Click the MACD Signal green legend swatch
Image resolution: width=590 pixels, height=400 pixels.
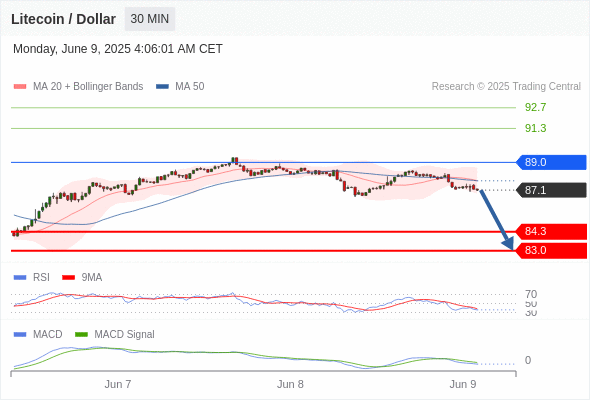(81, 334)
